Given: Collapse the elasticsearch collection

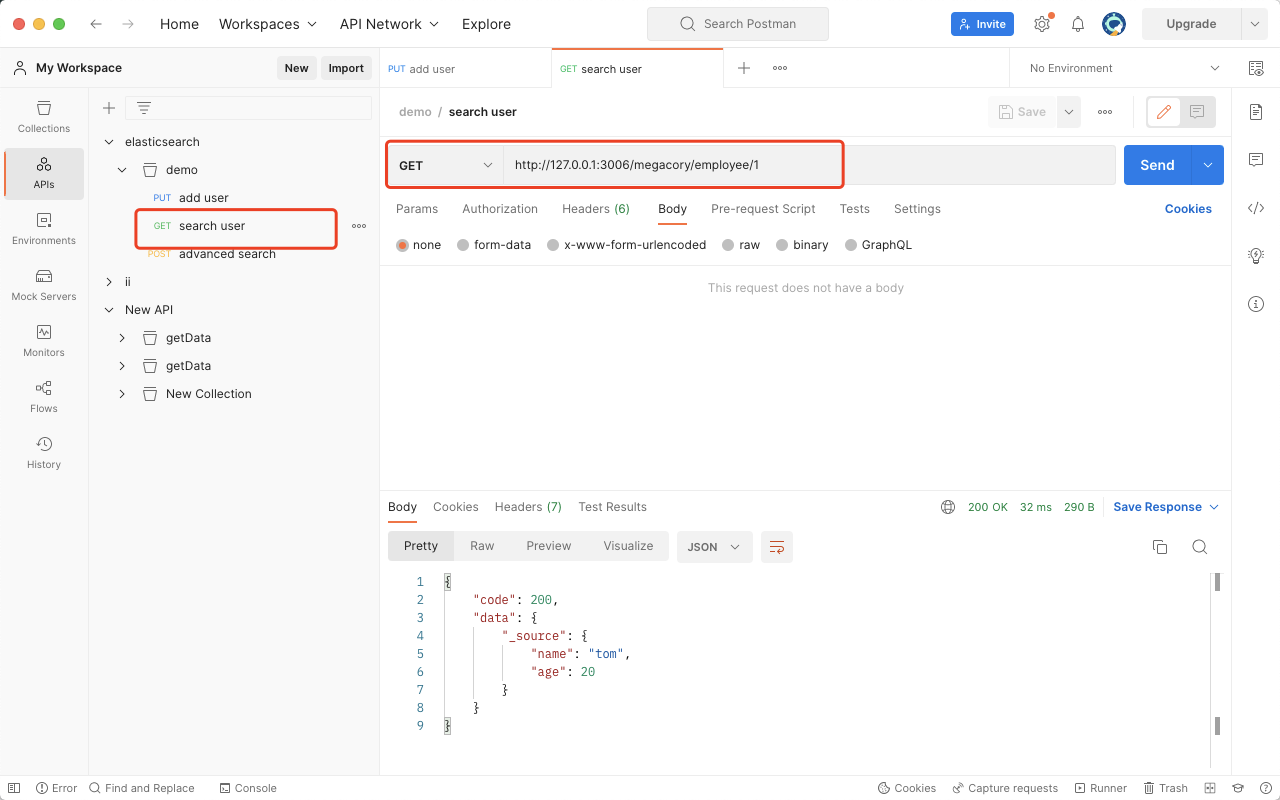Looking at the screenshot, I should click(x=109, y=141).
